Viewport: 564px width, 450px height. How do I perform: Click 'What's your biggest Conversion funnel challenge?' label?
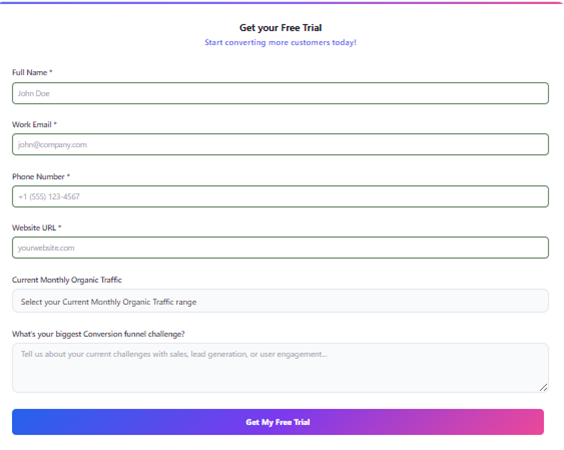click(x=98, y=334)
